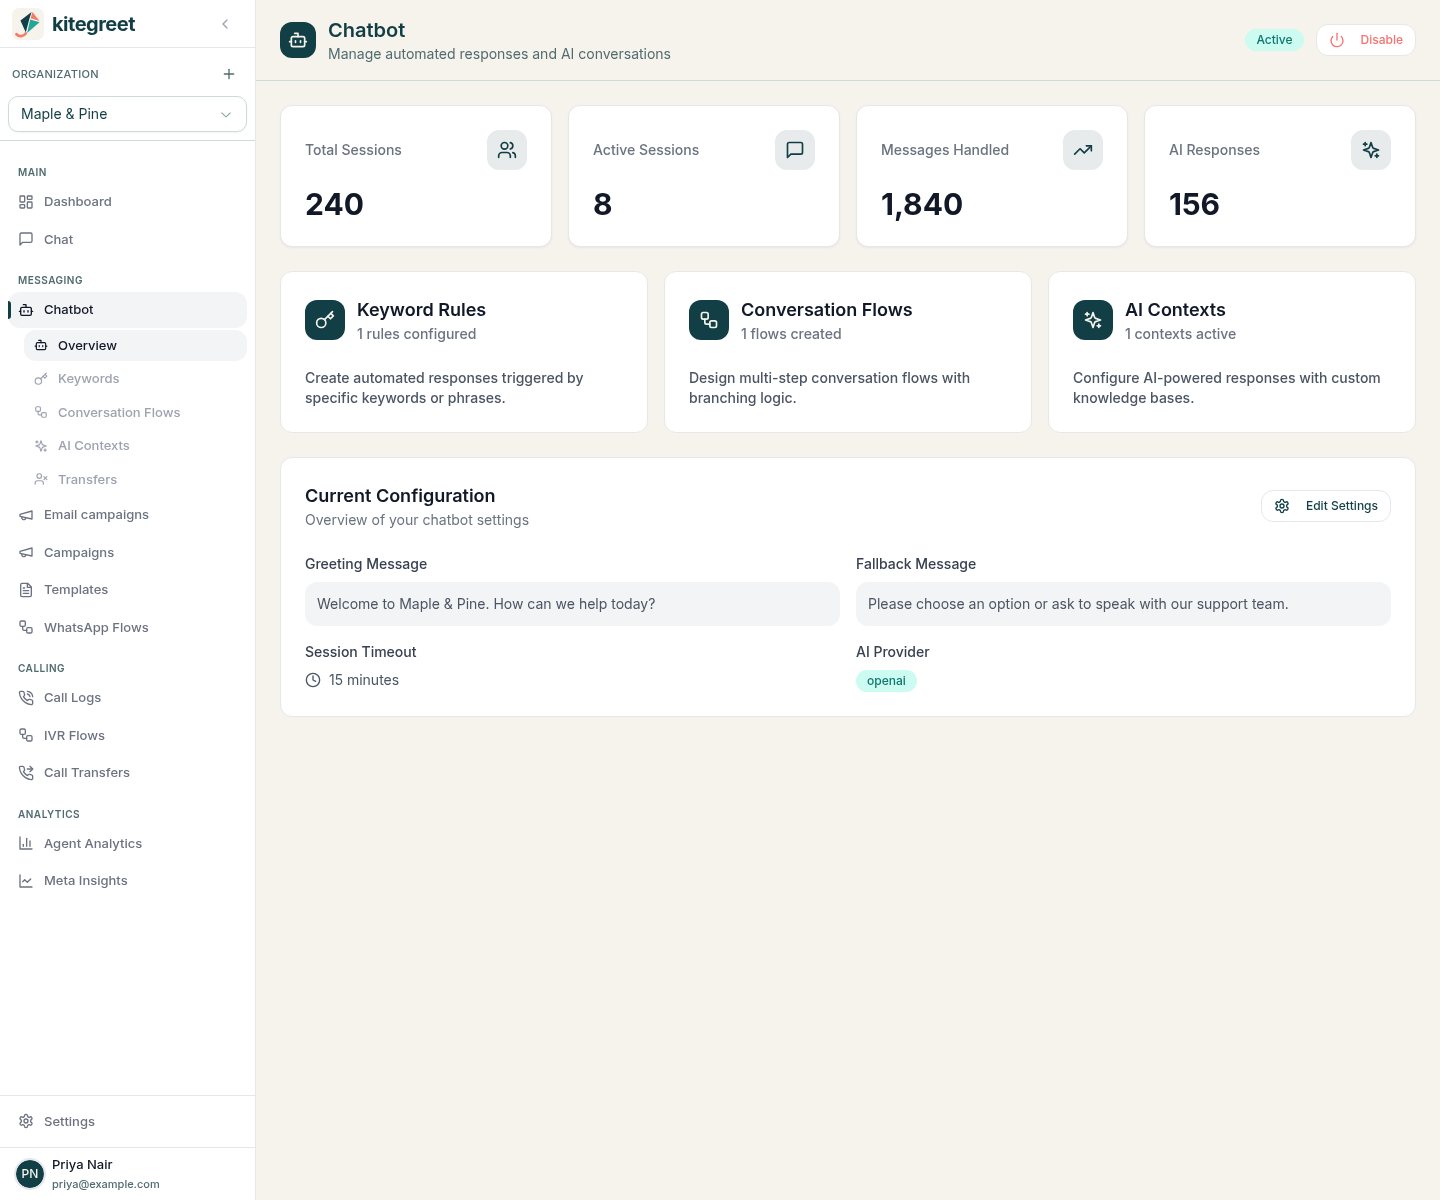This screenshot has width=1440, height=1200.
Task: Click the Call Logs phone icon
Action: coord(26,698)
